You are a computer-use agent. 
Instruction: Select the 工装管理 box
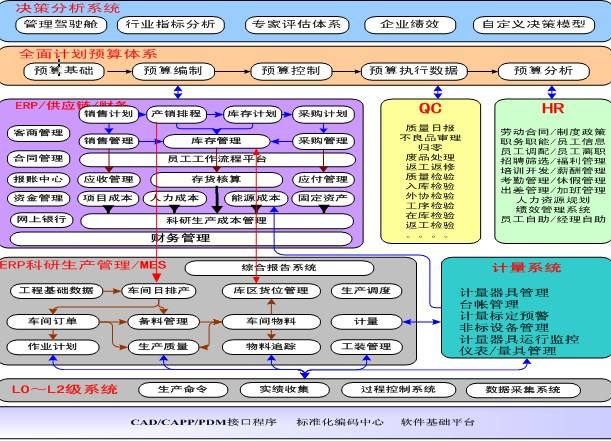(365, 346)
